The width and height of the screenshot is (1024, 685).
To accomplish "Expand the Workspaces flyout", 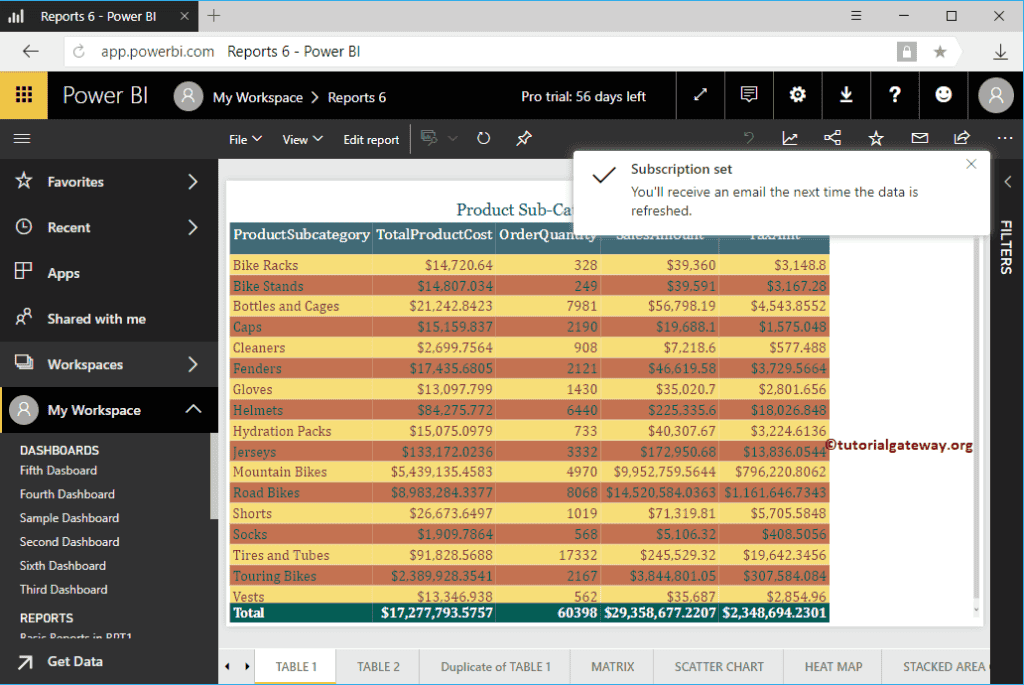I will (193, 364).
